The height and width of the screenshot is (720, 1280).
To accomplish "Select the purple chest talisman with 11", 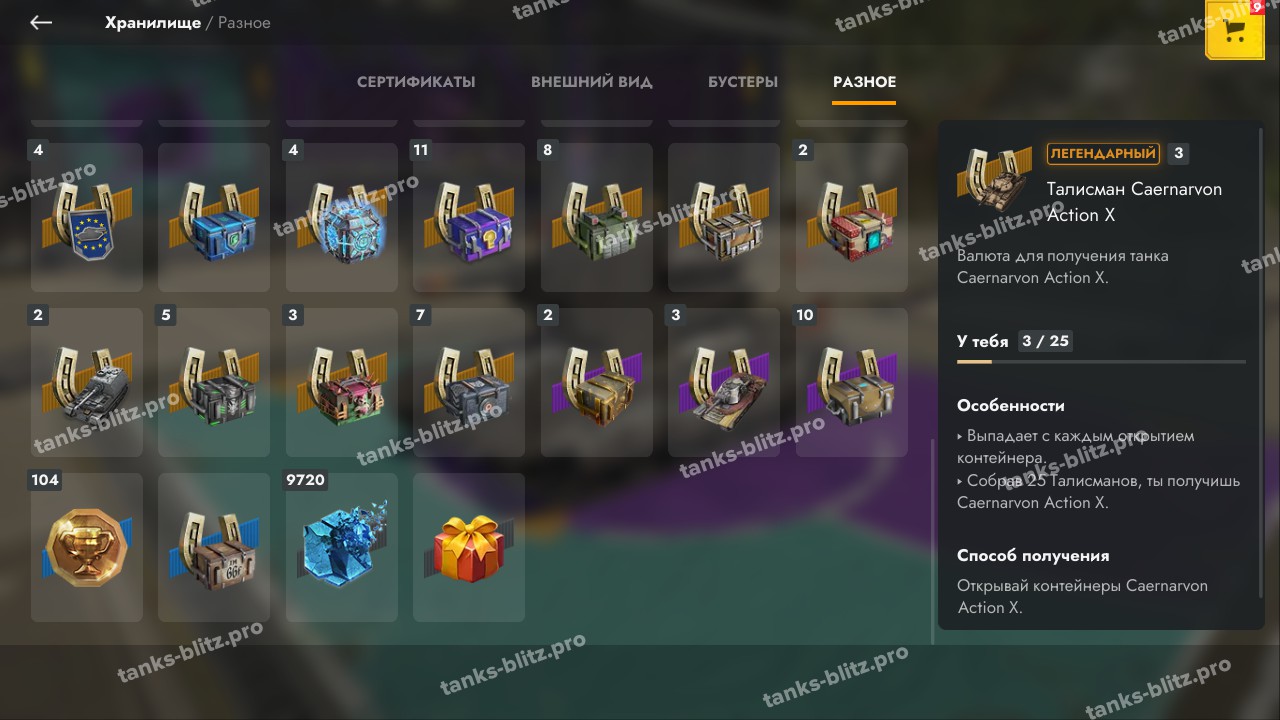I will 469,217.
